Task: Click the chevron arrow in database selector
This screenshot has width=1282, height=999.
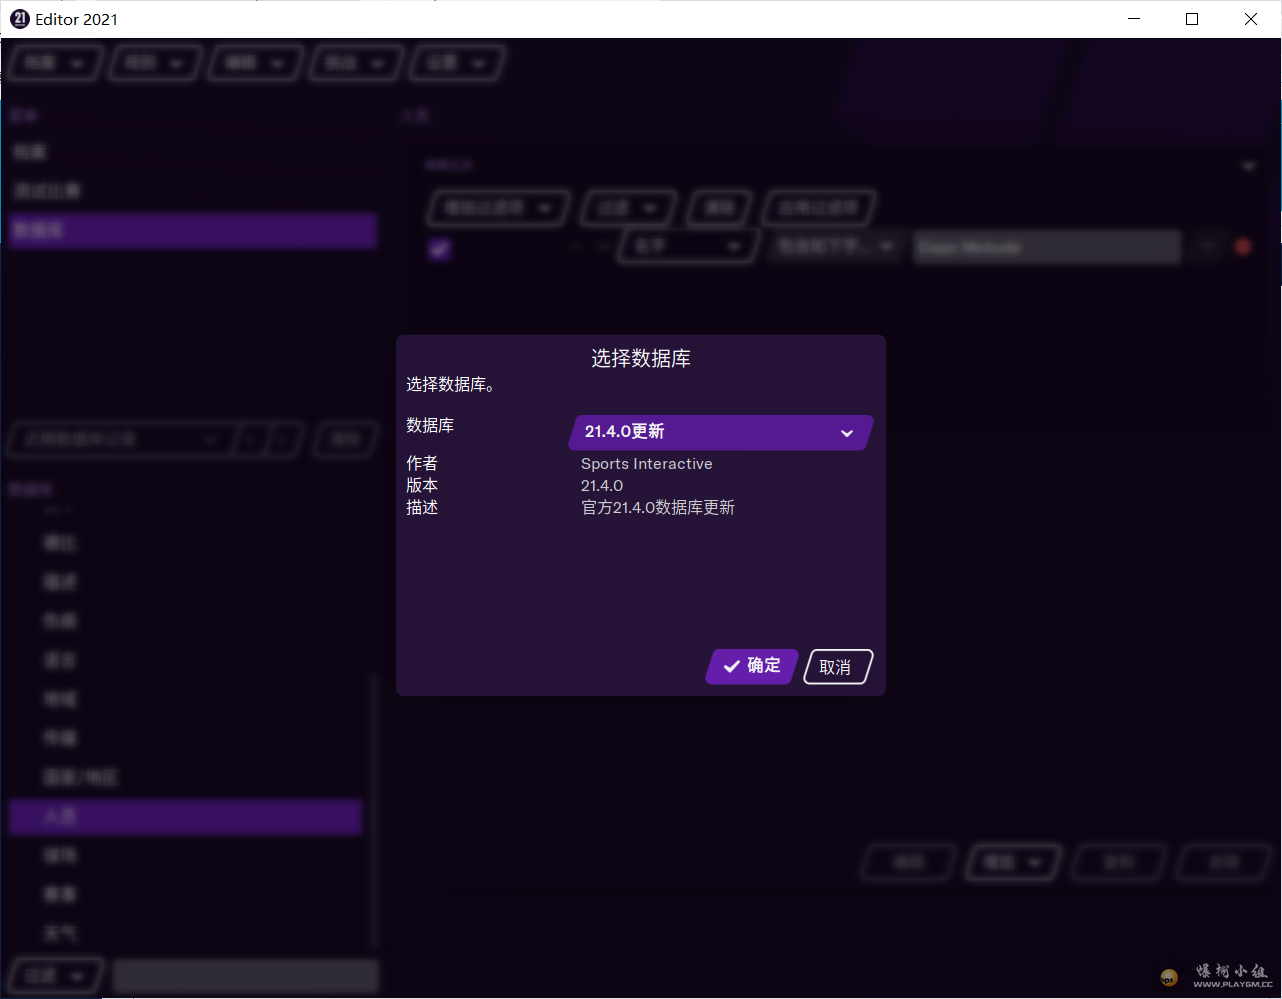Action: pos(847,433)
